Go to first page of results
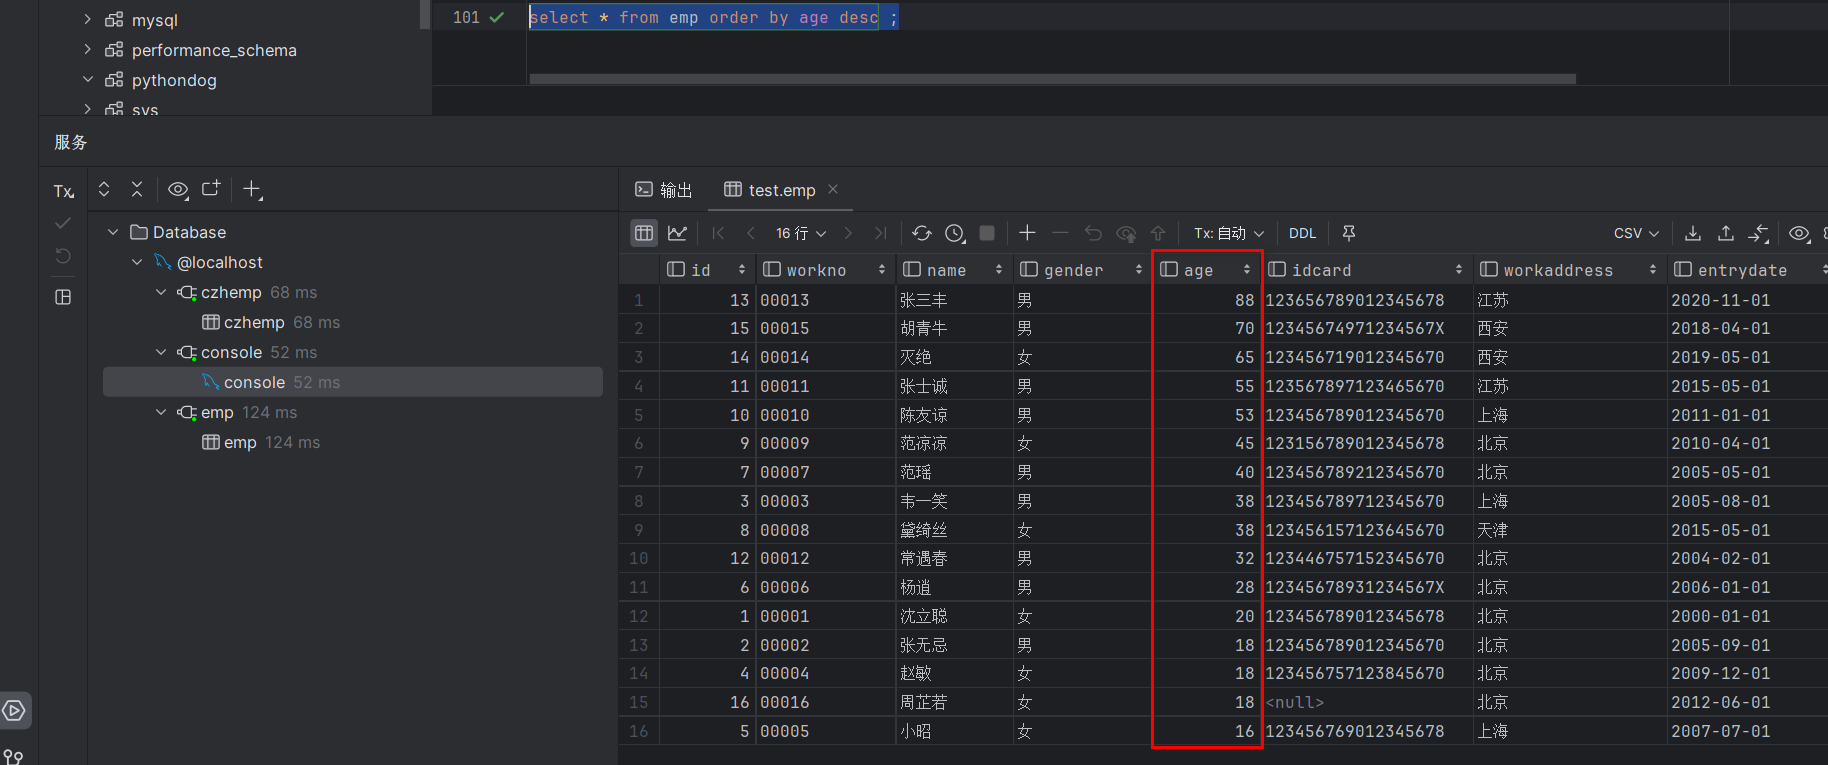Viewport: 1828px width, 765px height. 718,233
